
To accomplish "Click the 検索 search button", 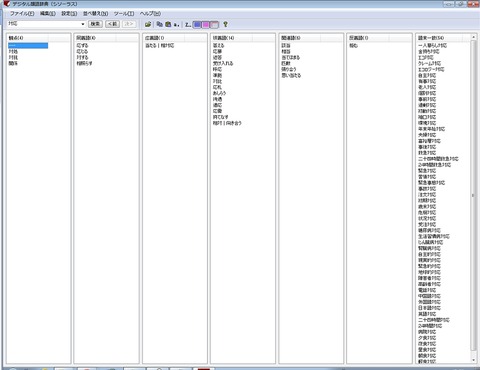I will point(95,24).
